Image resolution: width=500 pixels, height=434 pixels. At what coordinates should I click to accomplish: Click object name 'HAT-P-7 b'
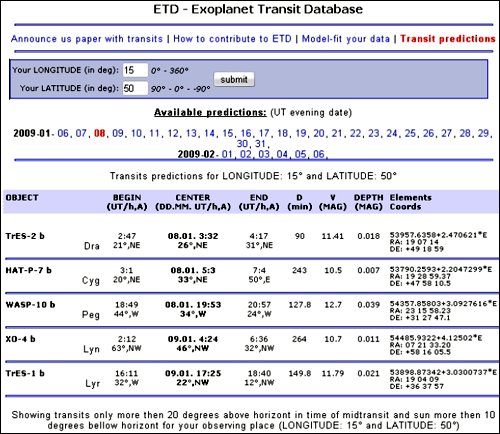coord(28,270)
